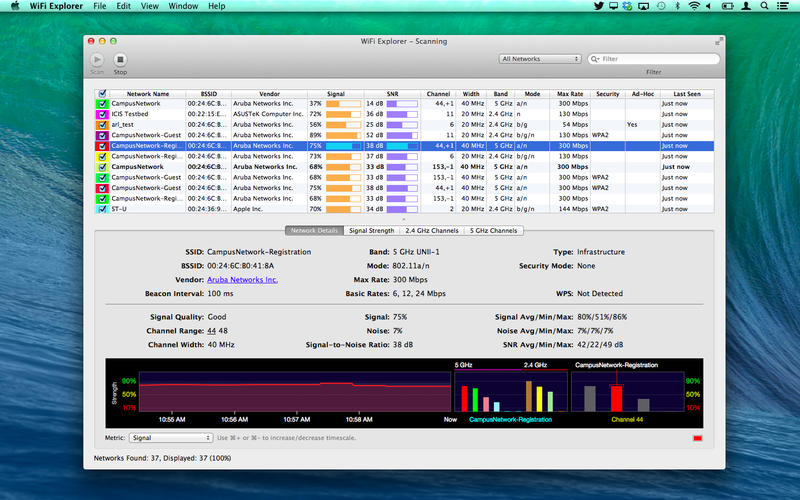This screenshot has height=500, width=800.
Task: Open the Help menu
Action: [216, 6]
